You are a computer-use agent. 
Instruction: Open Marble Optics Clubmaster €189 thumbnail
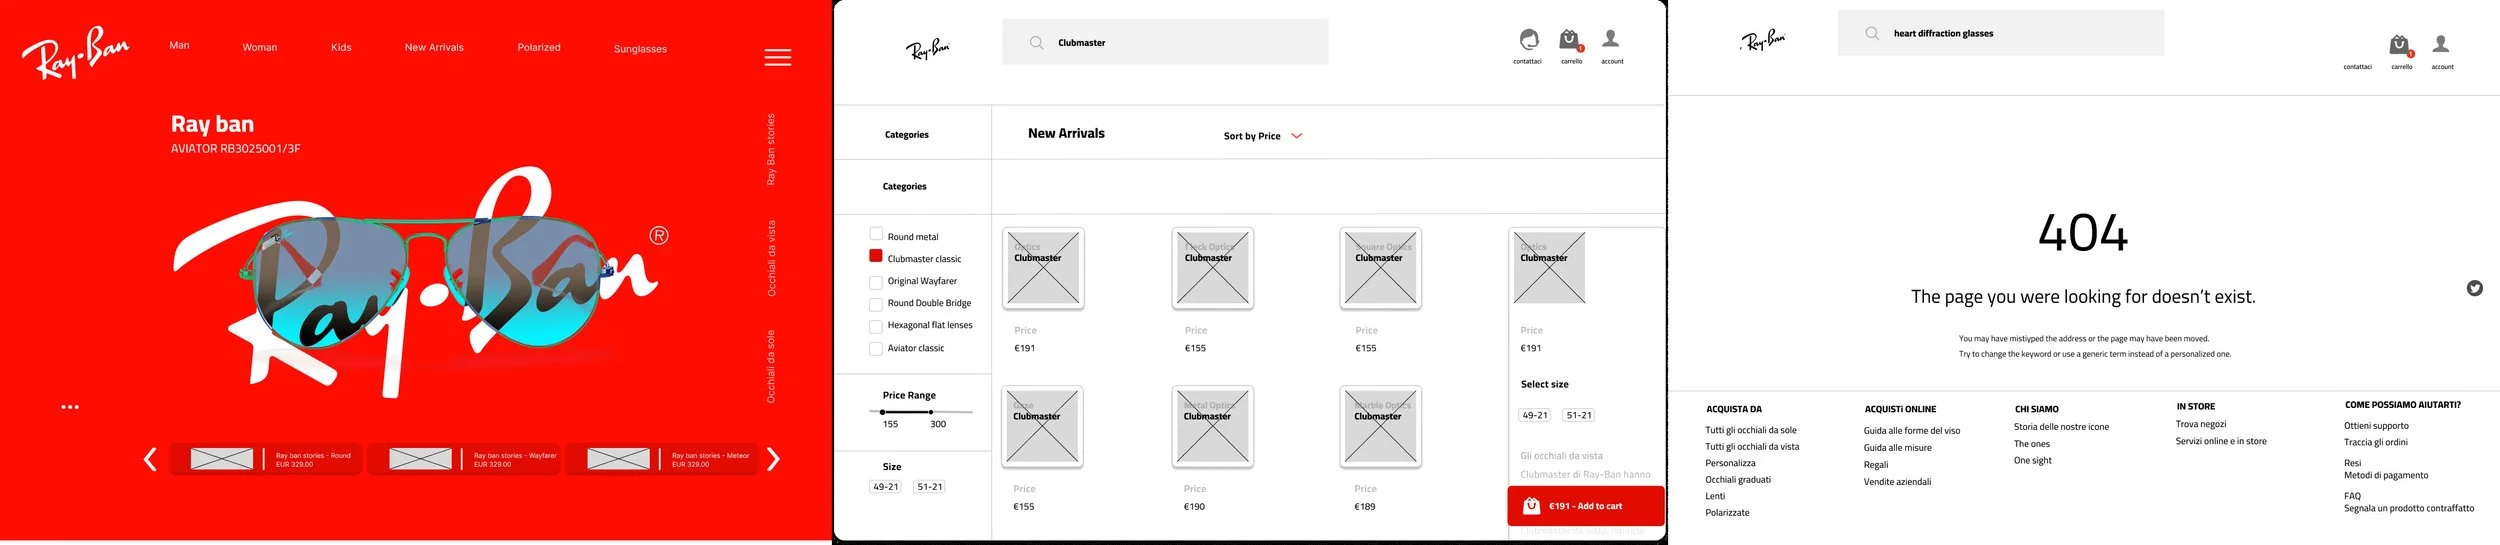point(1380,427)
